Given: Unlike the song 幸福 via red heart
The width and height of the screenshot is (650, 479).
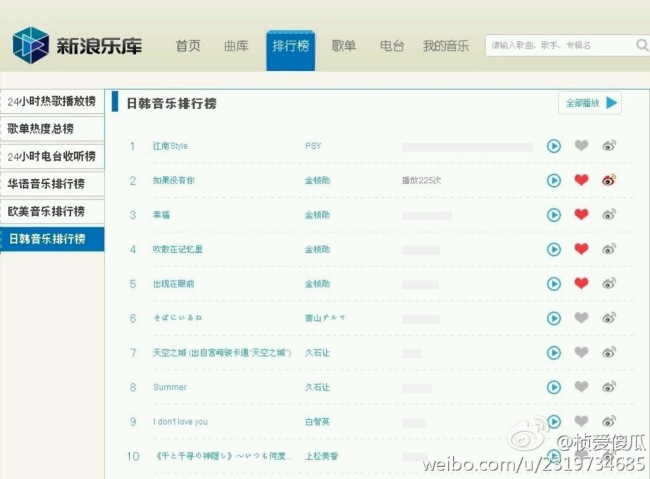Looking at the screenshot, I should point(581,214).
